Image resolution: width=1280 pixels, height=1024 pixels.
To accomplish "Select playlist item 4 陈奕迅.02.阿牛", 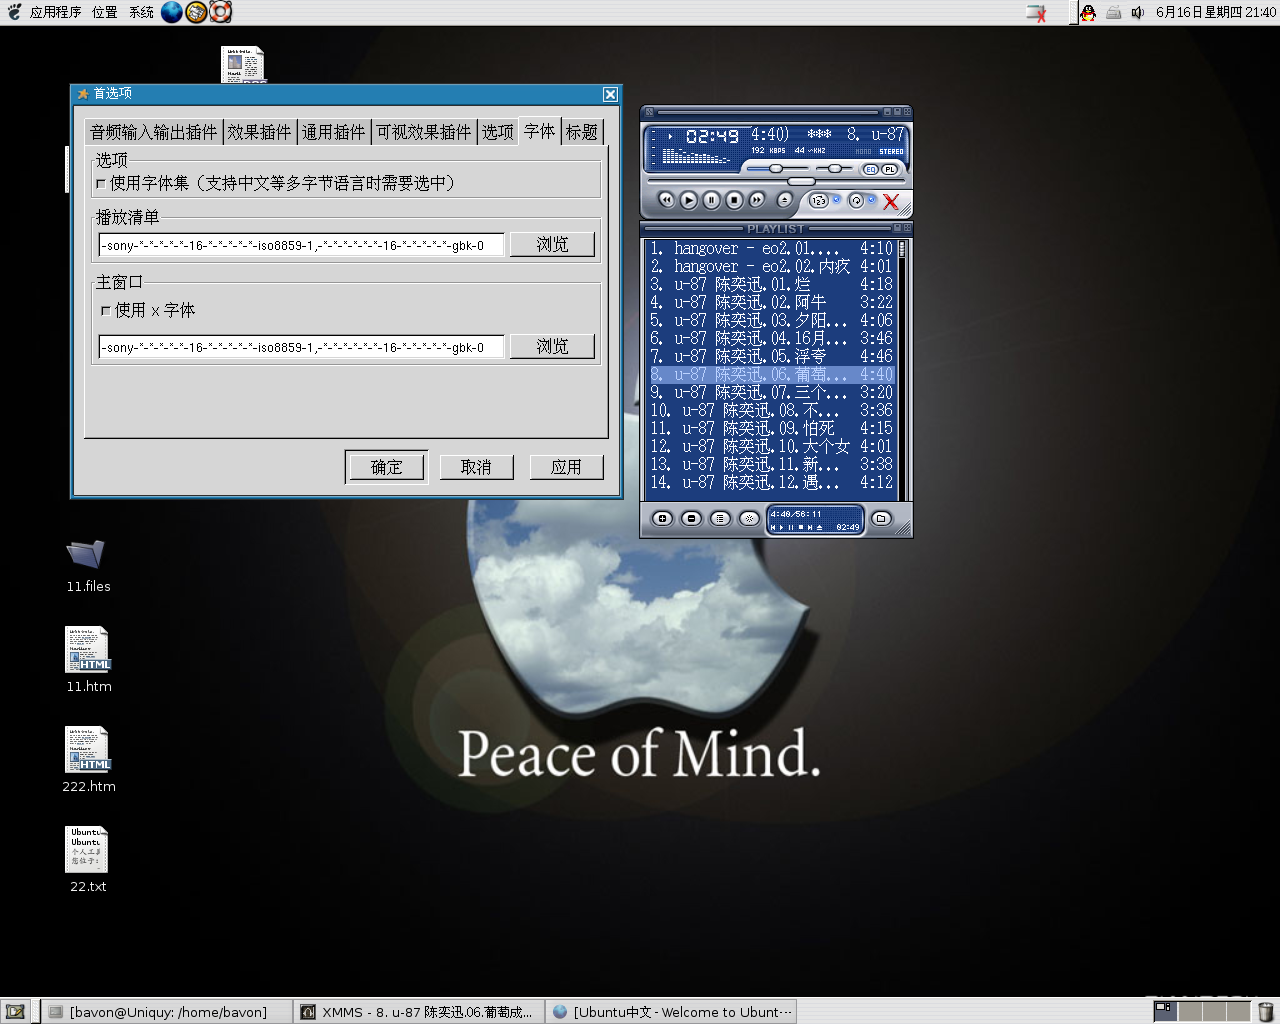I will (x=771, y=302).
